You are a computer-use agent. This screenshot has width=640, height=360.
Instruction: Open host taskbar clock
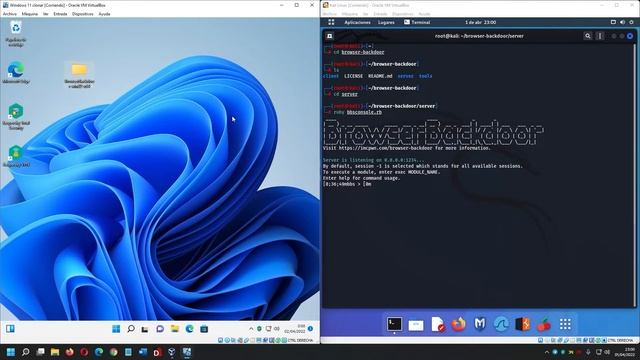625,352
